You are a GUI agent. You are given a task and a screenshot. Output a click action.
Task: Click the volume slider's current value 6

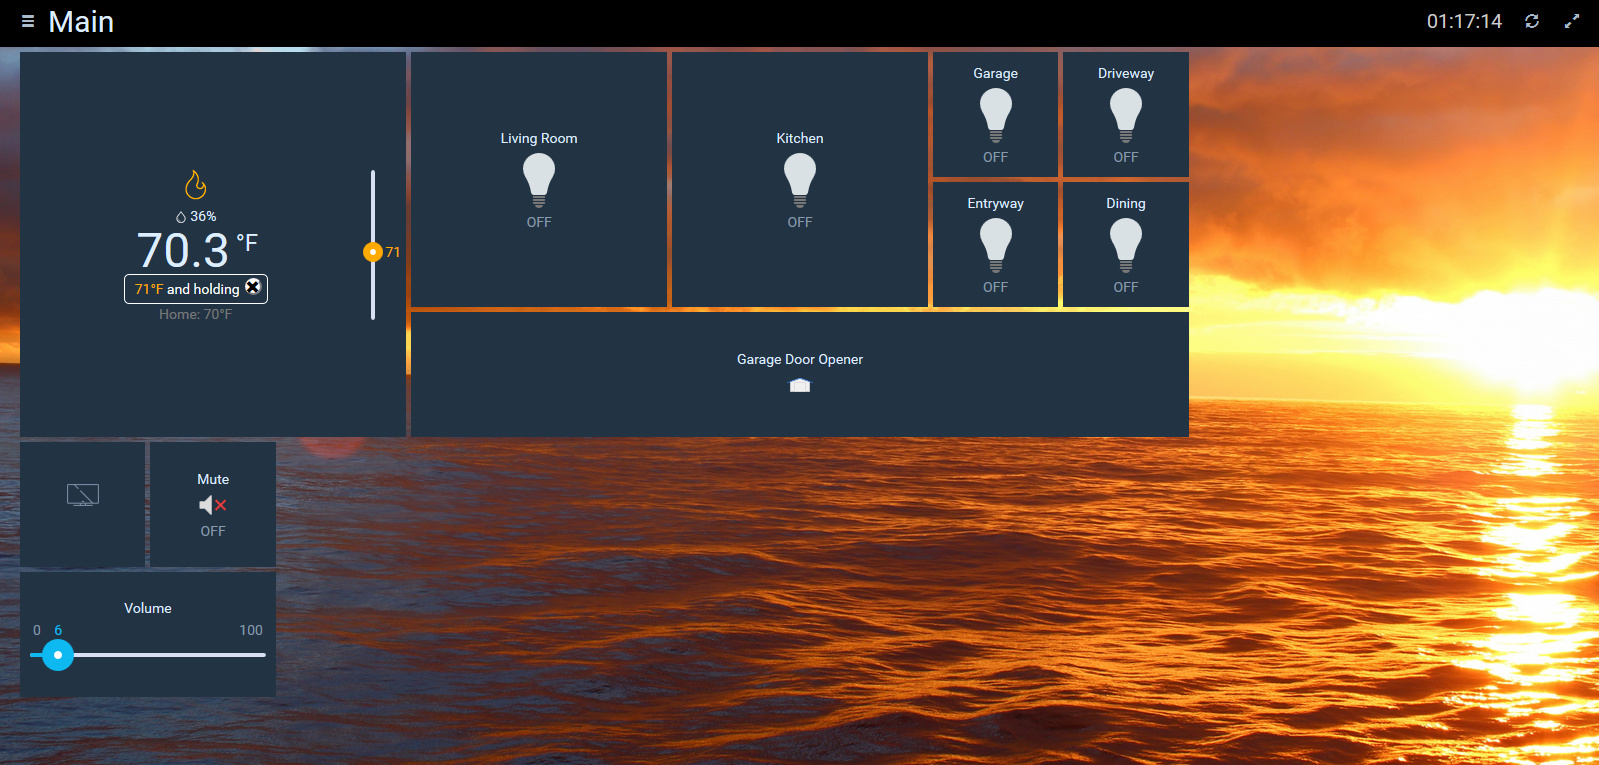pyautogui.click(x=58, y=630)
